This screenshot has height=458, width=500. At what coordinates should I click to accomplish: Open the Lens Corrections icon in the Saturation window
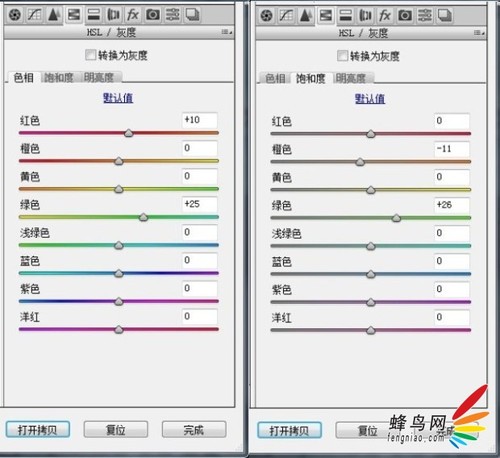point(365,16)
